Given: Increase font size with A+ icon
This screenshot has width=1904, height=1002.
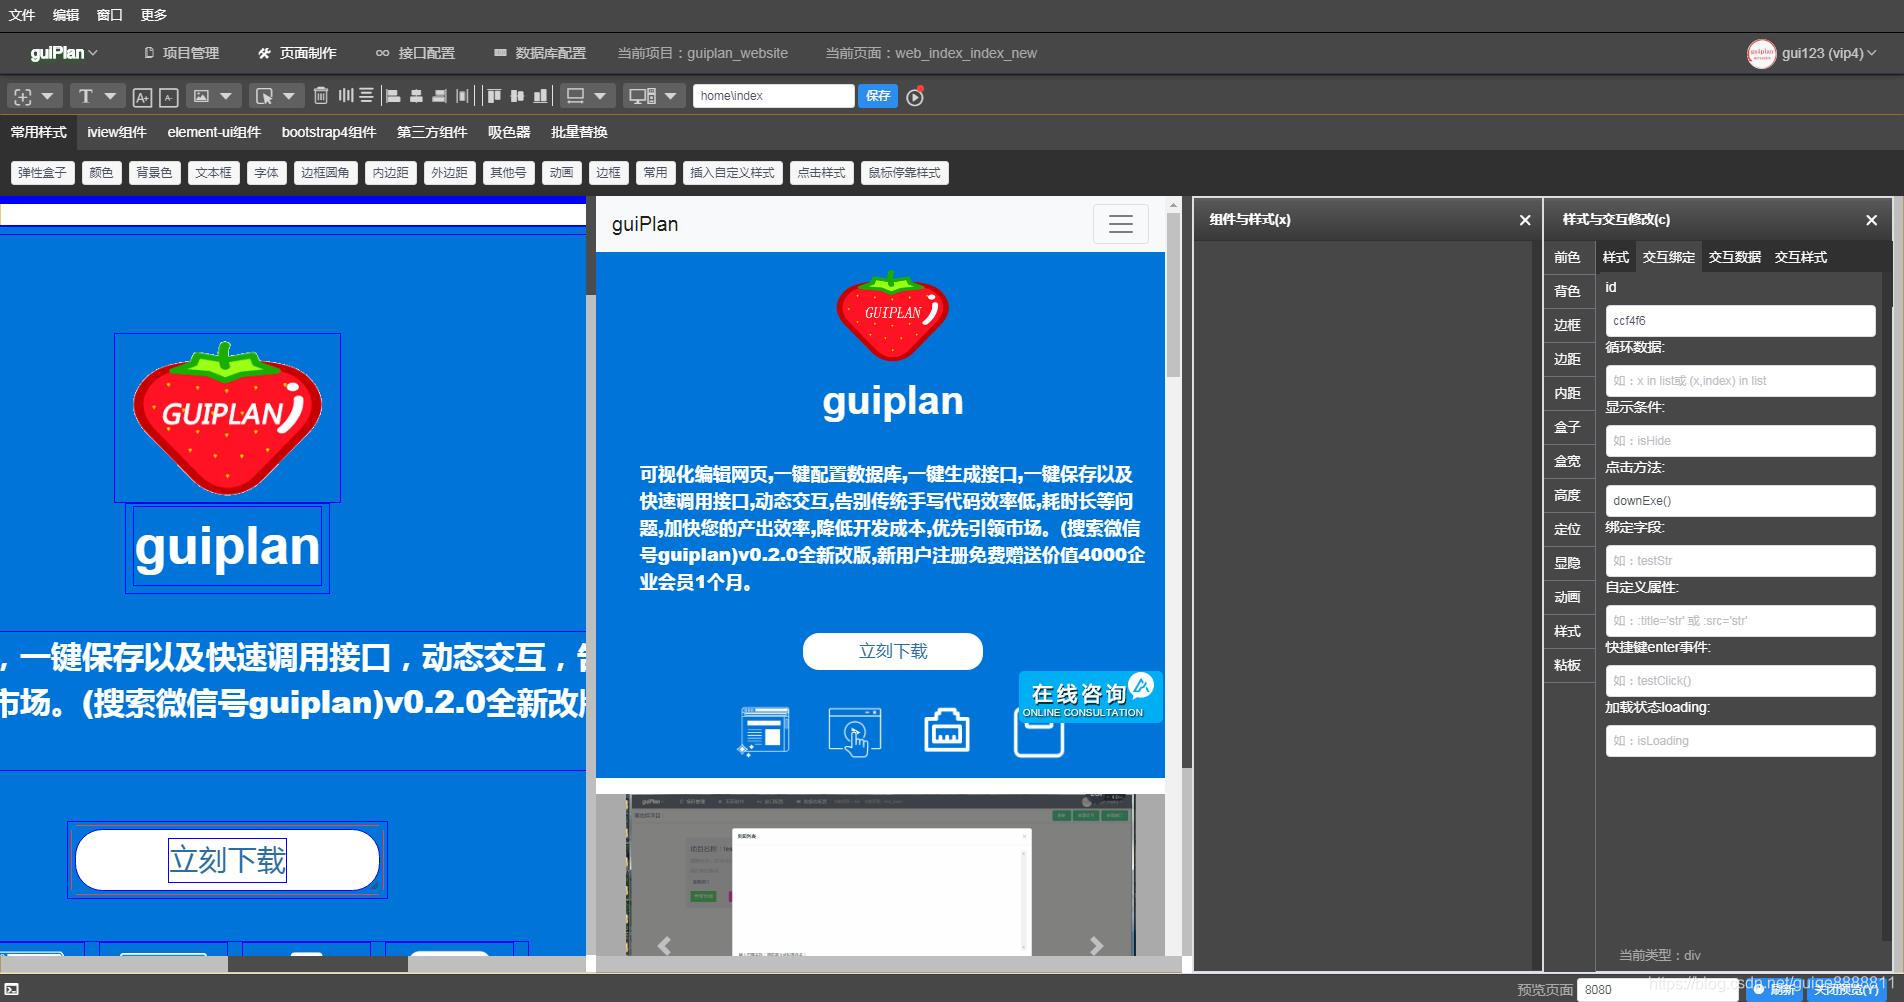Looking at the screenshot, I should click(x=142, y=97).
